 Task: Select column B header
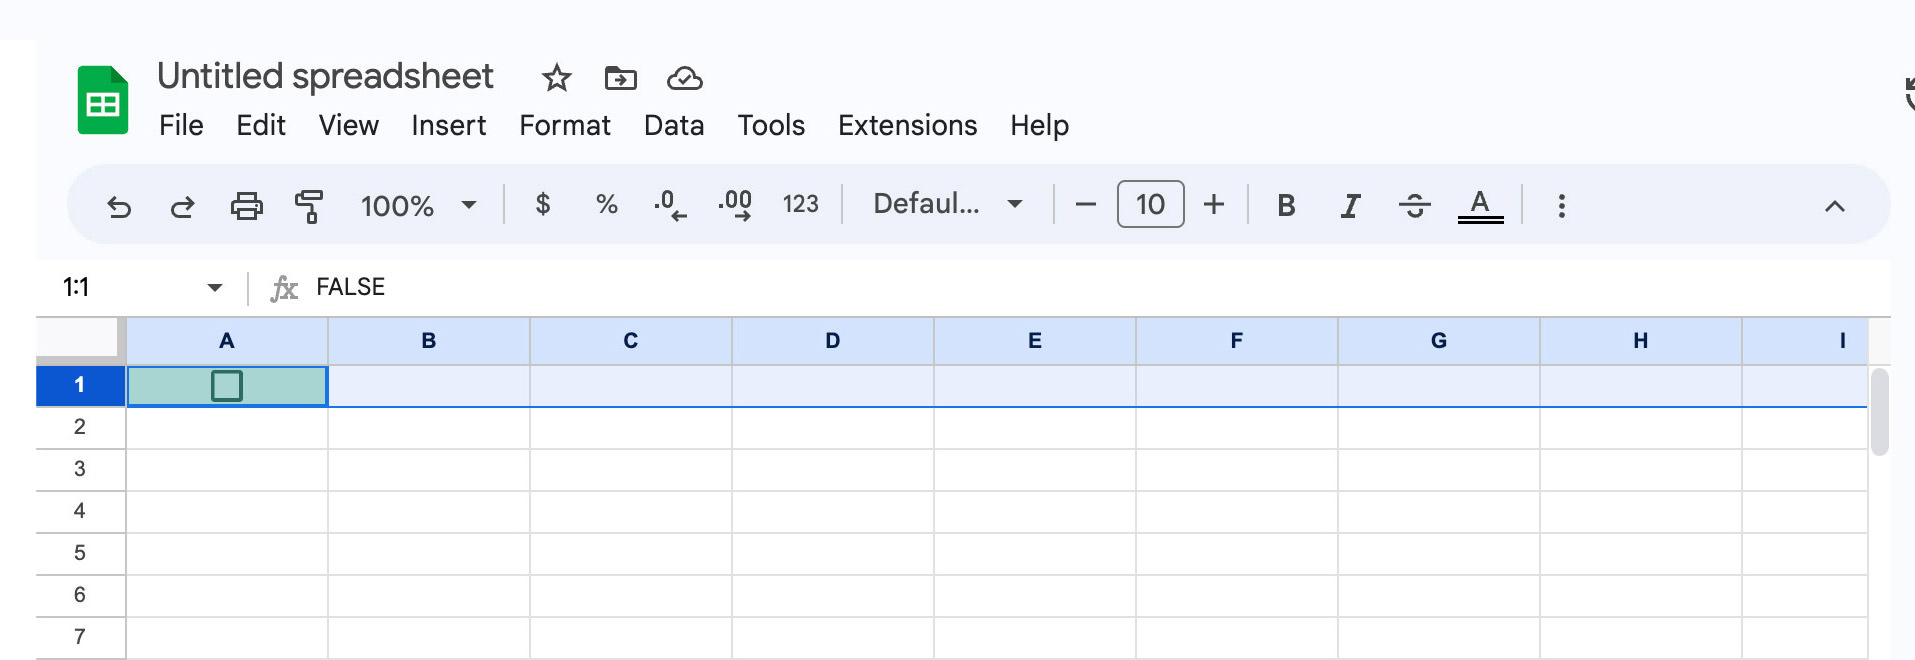429,341
